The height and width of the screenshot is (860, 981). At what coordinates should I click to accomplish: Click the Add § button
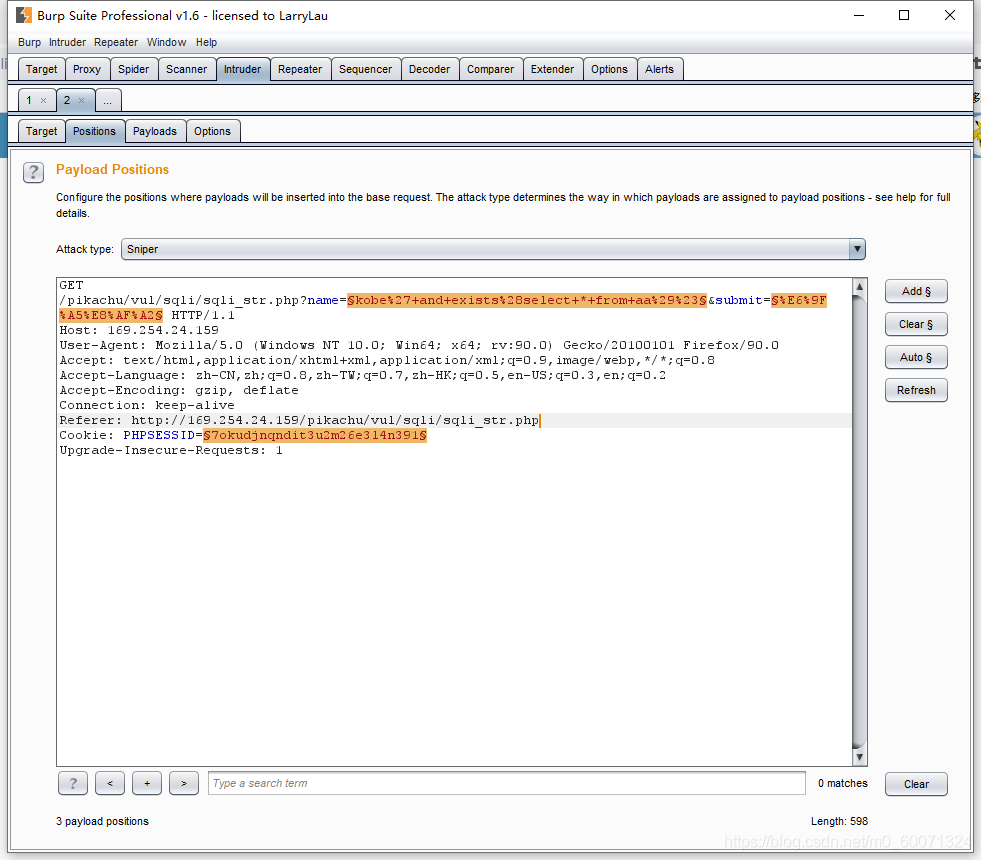(916, 291)
